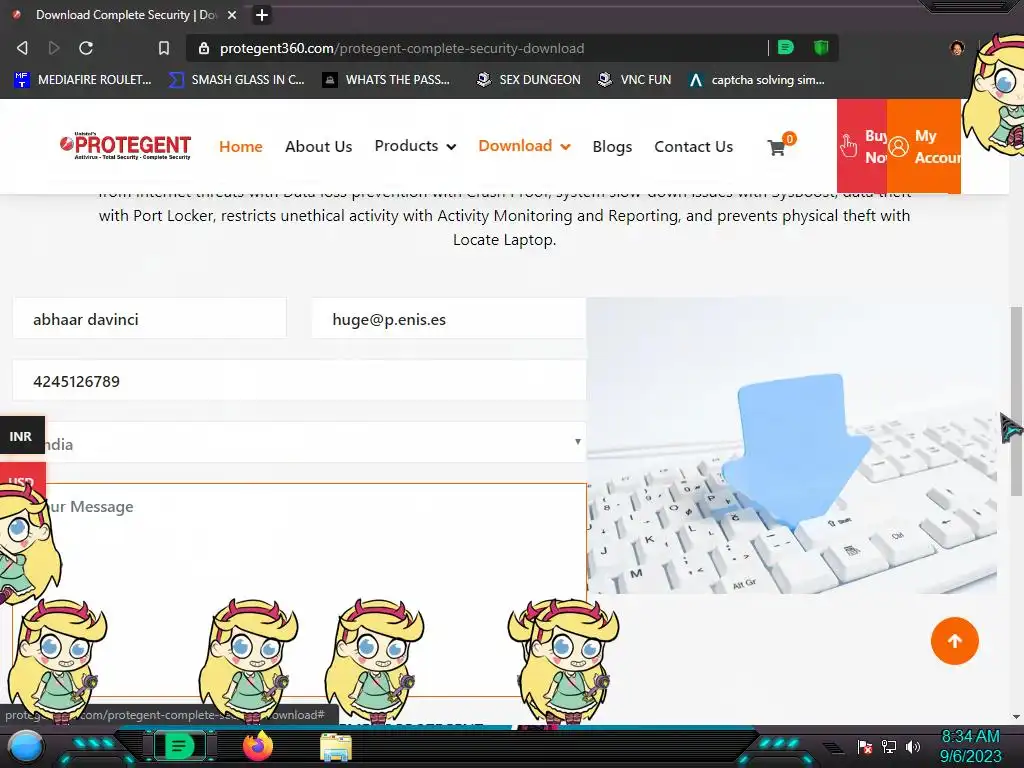The image size is (1024, 768).
Task: Open SMASH GLASS IN C... bookmark
Action: pyautogui.click(x=236, y=80)
